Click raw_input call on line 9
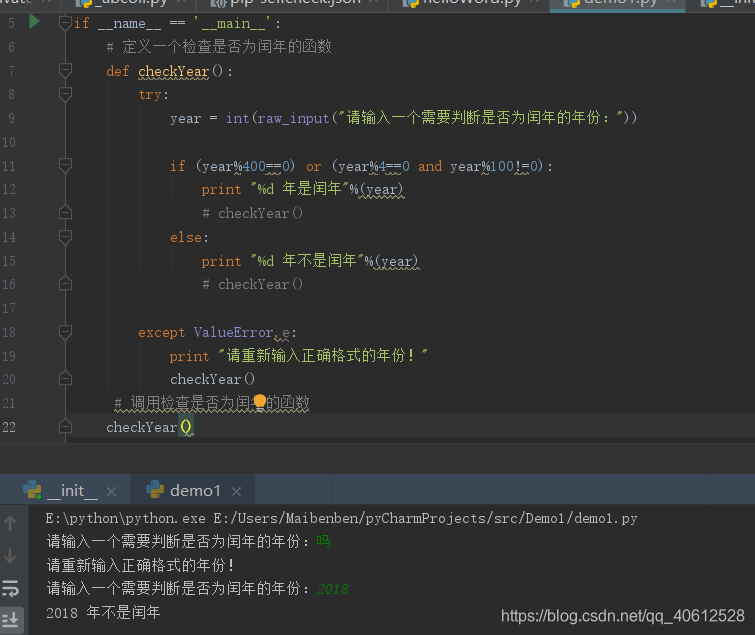Screen dimensions: 755x635 pyautogui.click(x=293, y=118)
